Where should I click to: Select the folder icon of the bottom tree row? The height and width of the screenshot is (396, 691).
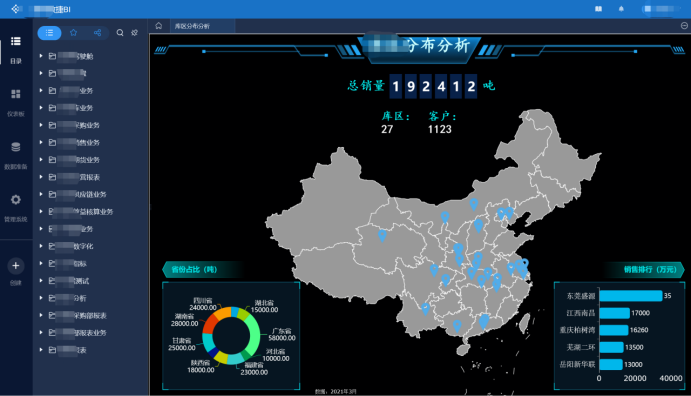point(52,350)
